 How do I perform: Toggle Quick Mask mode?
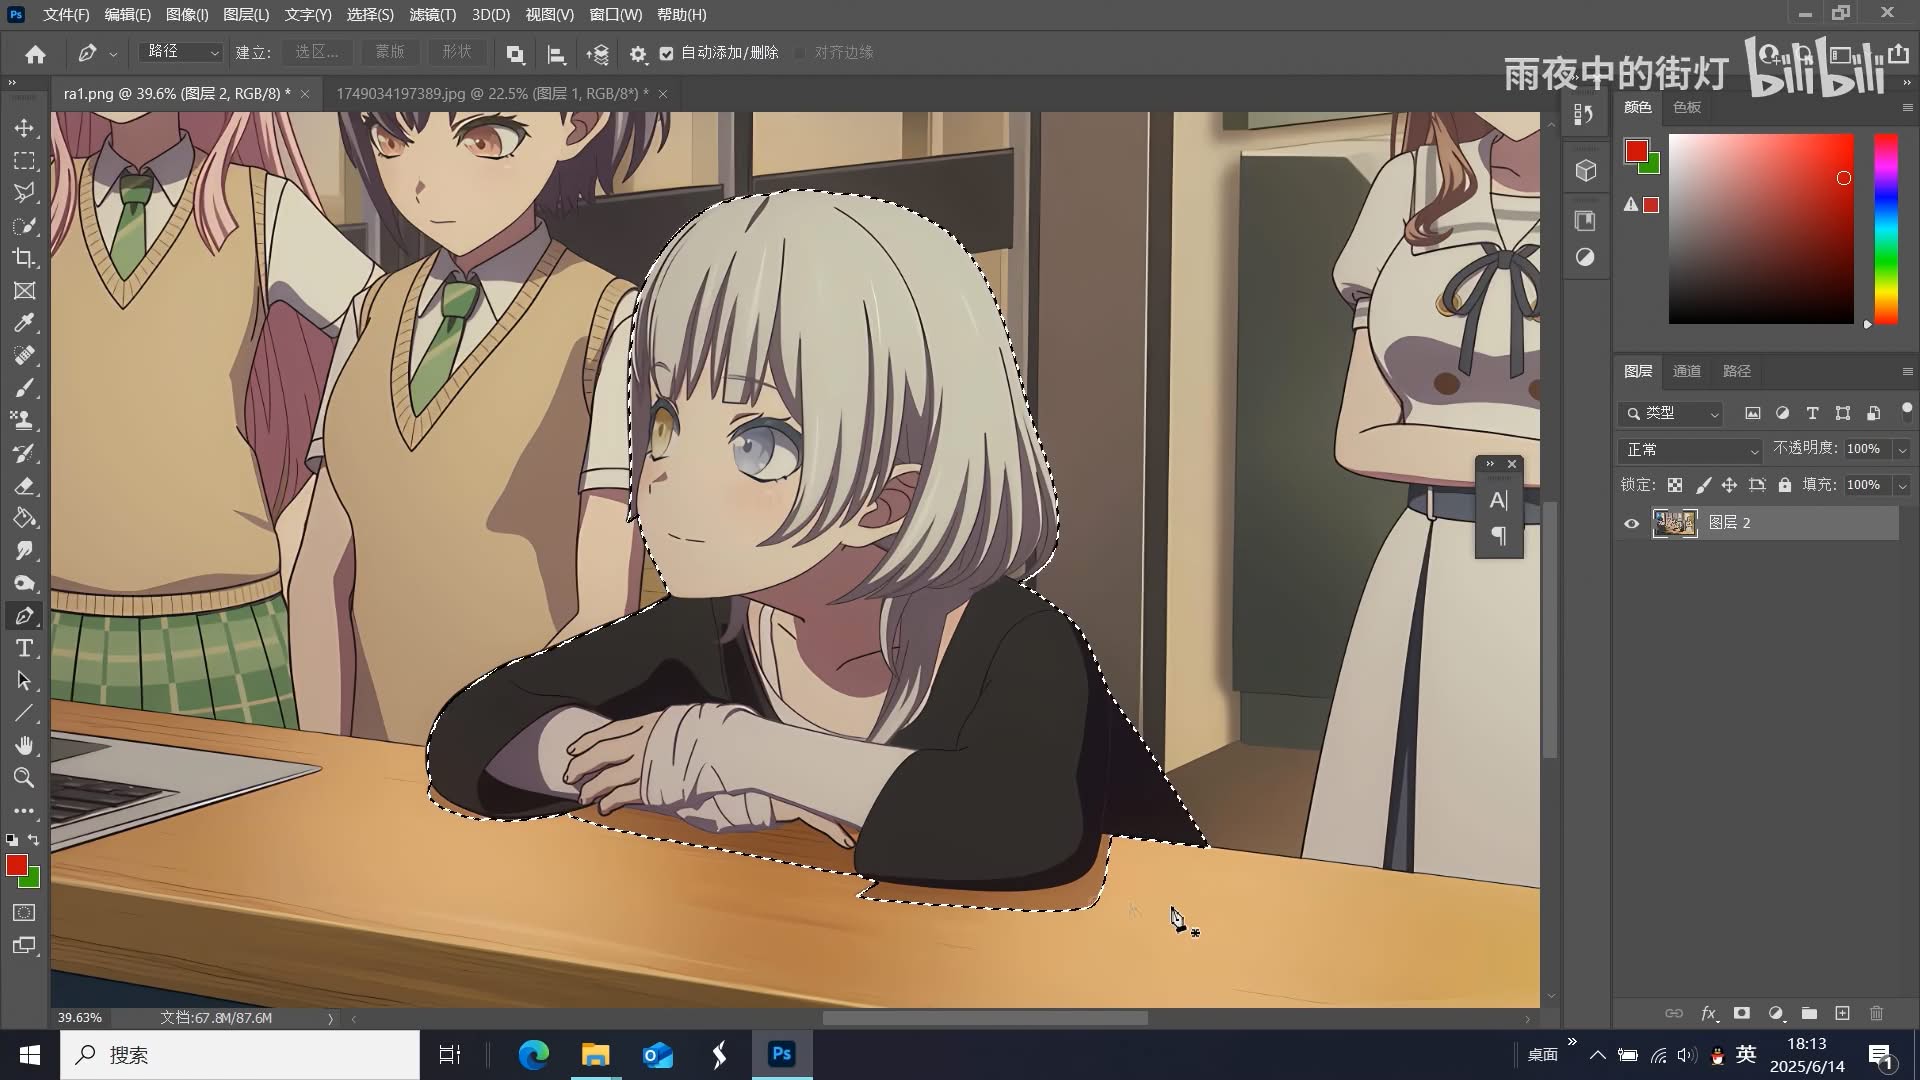click(24, 913)
